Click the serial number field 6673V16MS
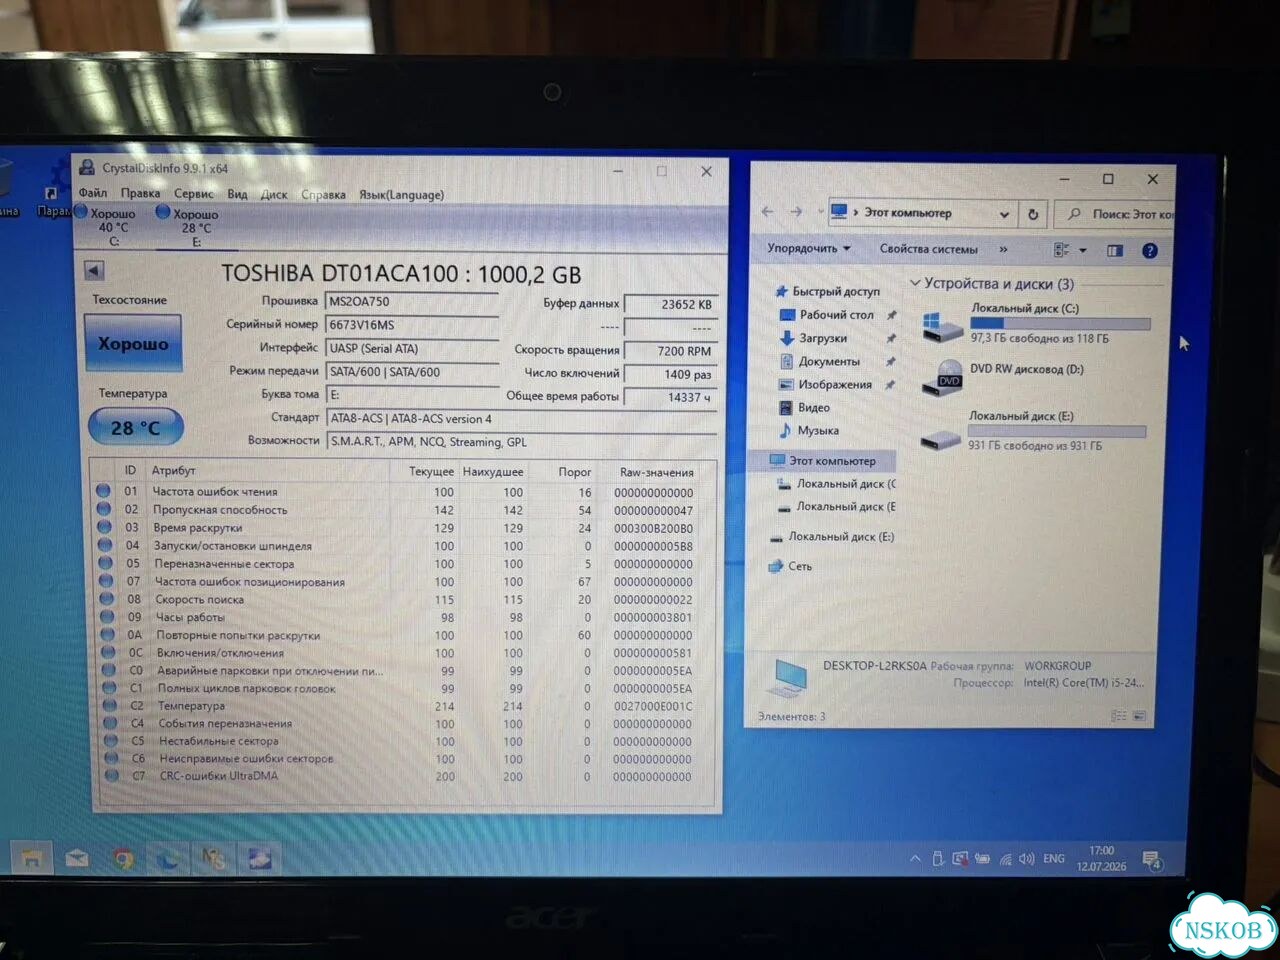The width and height of the screenshot is (1280, 960). (411, 325)
